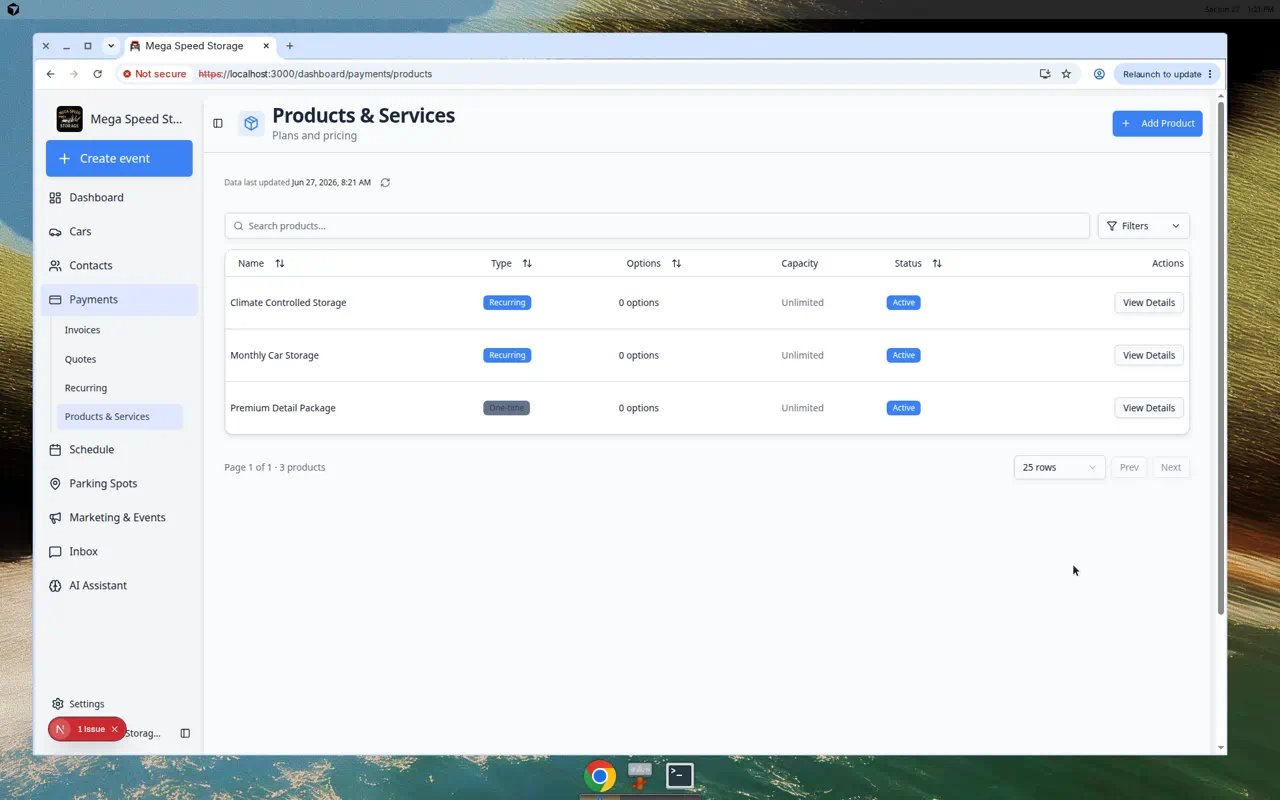The image size is (1280, 800).
Task: Open the Inbox
Action: pos(119,551)
